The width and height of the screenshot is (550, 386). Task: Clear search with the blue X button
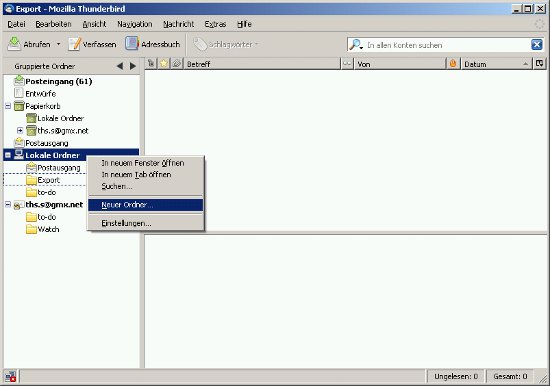pos(537,45)
